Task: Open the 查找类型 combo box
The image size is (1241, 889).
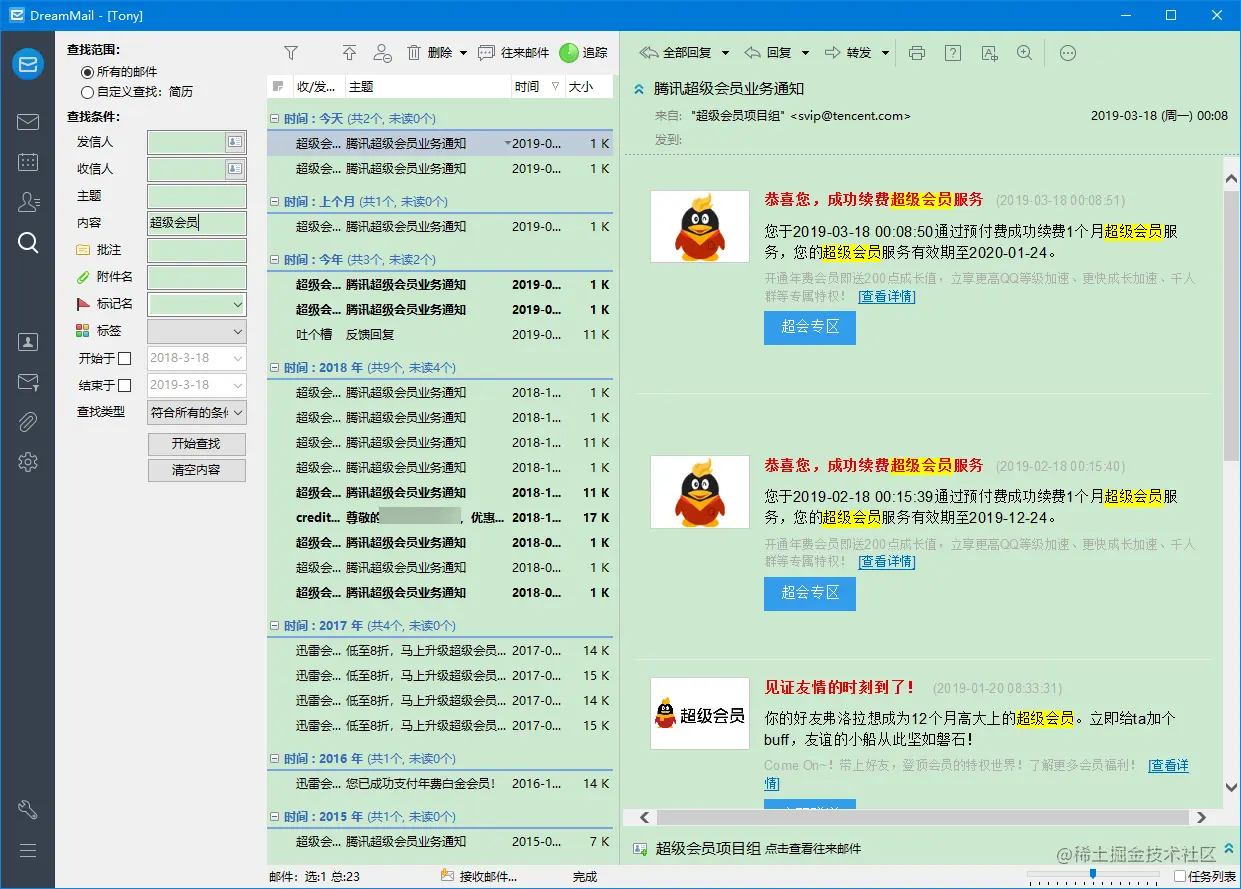Action: point(197,412)
